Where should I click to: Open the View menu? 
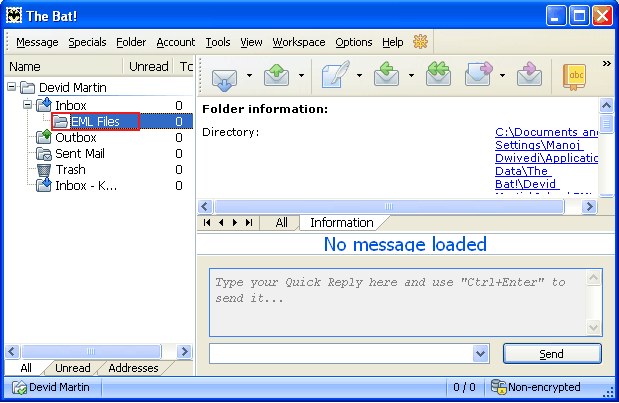tap(251, 42)
